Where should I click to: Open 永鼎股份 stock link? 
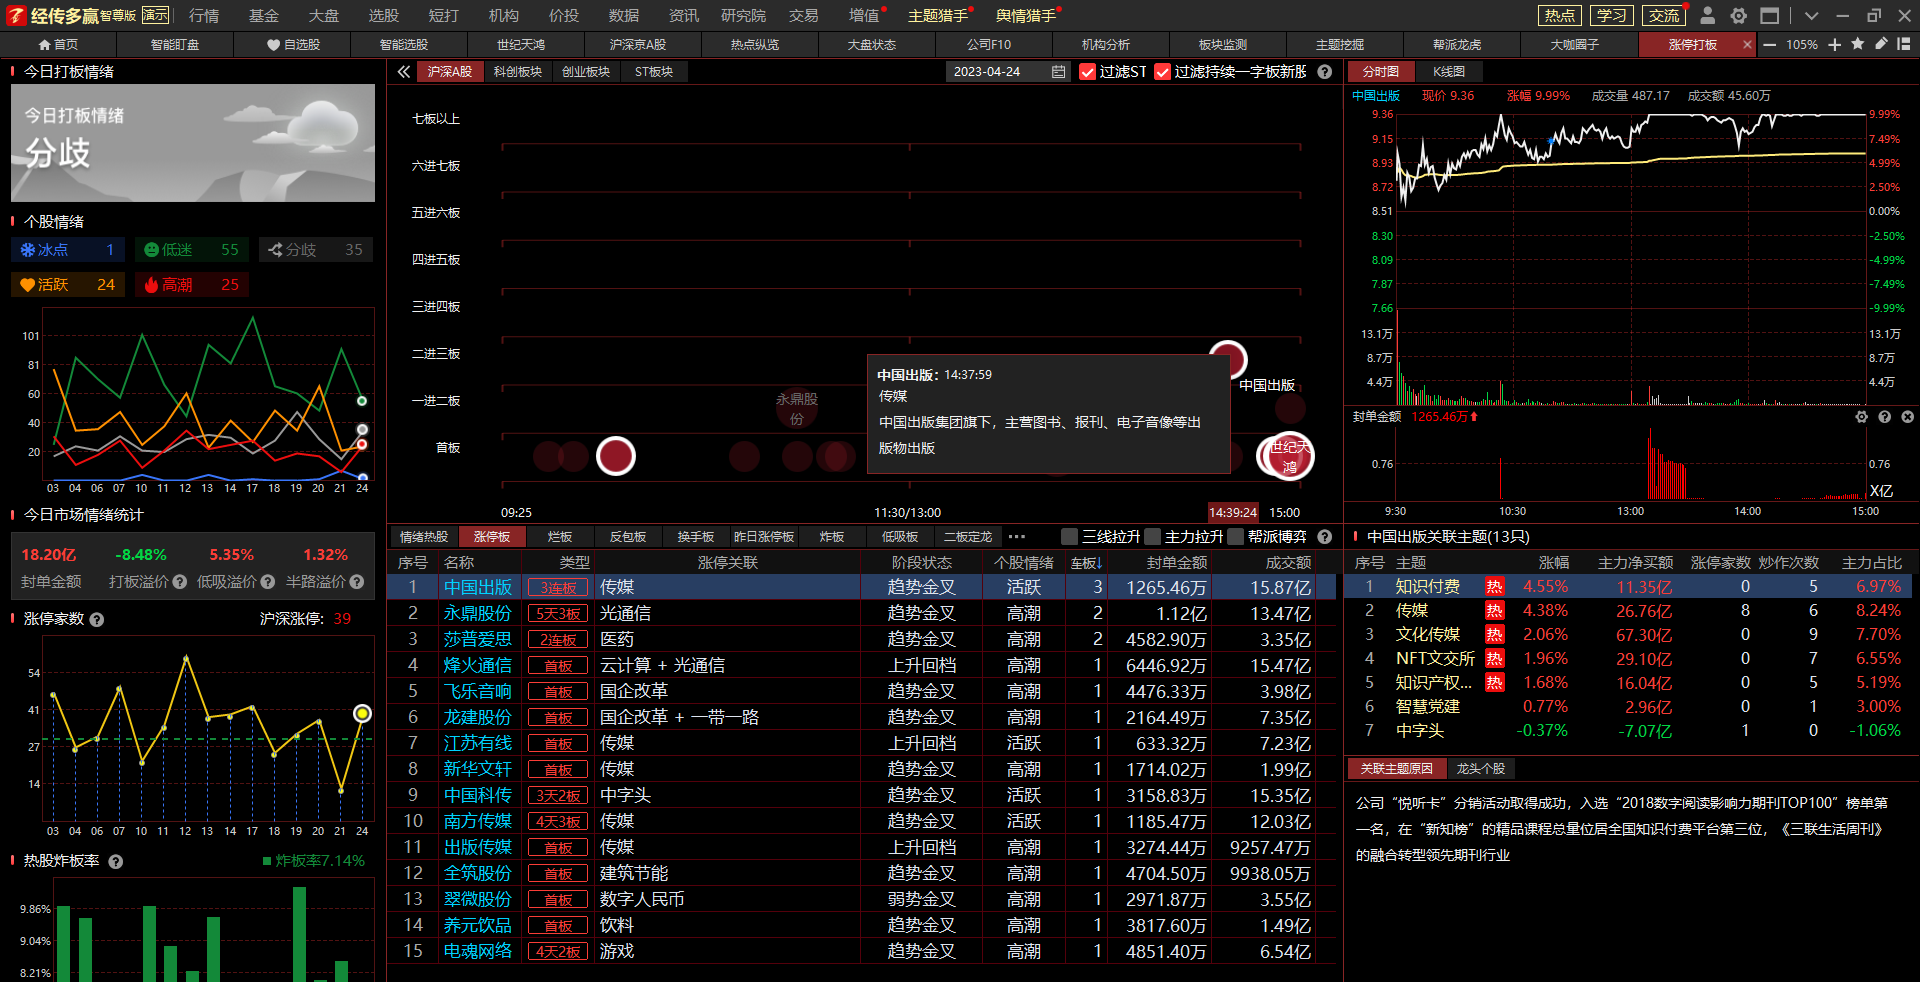pos(478,613)
